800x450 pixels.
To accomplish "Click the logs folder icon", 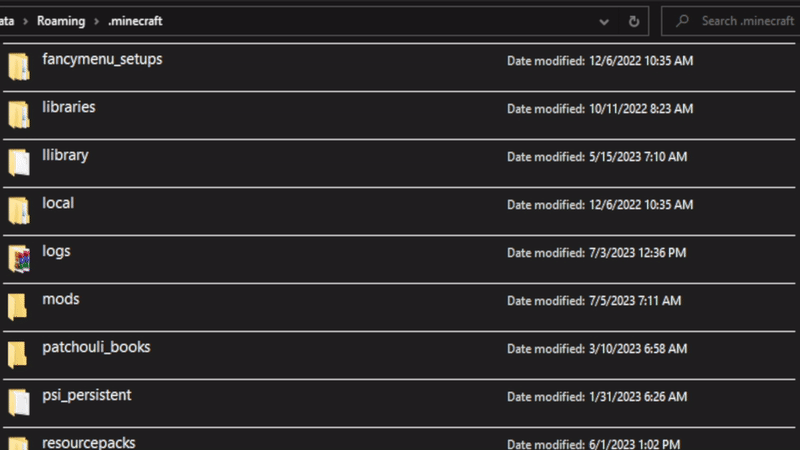I will [18, 259].
